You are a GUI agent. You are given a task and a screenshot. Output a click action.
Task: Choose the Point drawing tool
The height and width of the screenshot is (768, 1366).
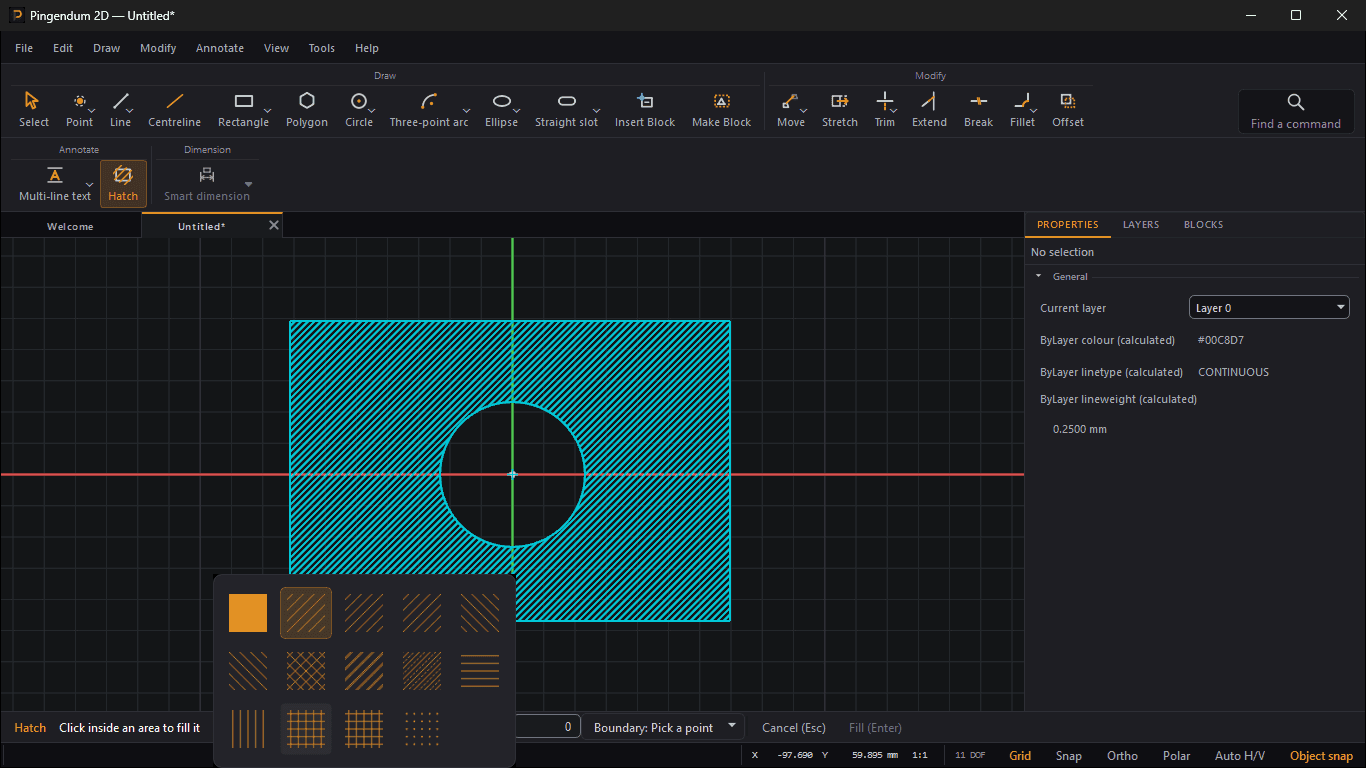click(x=79, y=109)
